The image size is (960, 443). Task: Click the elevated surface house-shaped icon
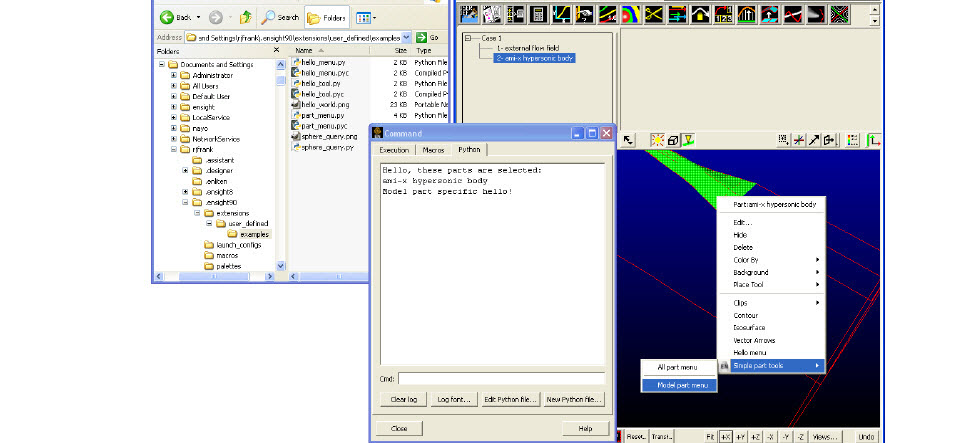point(700,13)
